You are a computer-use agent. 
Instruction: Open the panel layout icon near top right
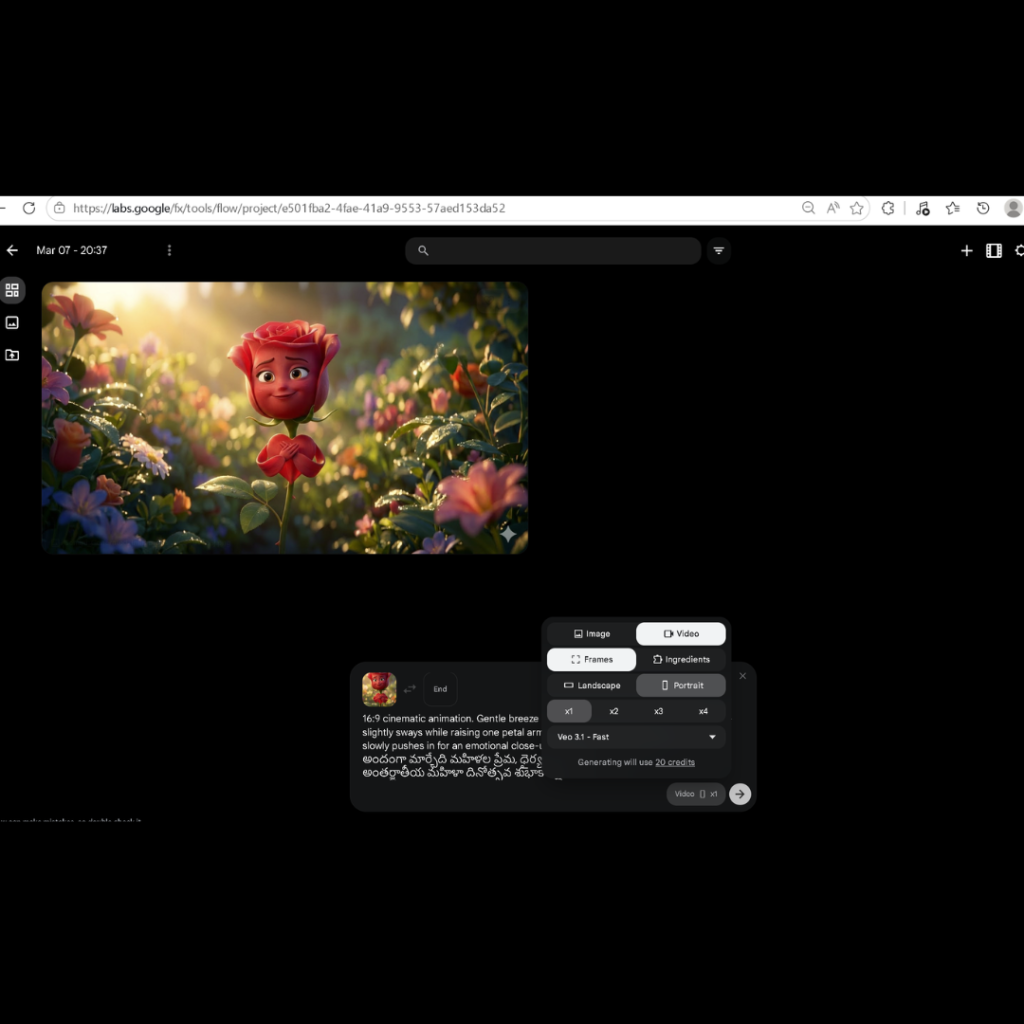coord(993,250)
